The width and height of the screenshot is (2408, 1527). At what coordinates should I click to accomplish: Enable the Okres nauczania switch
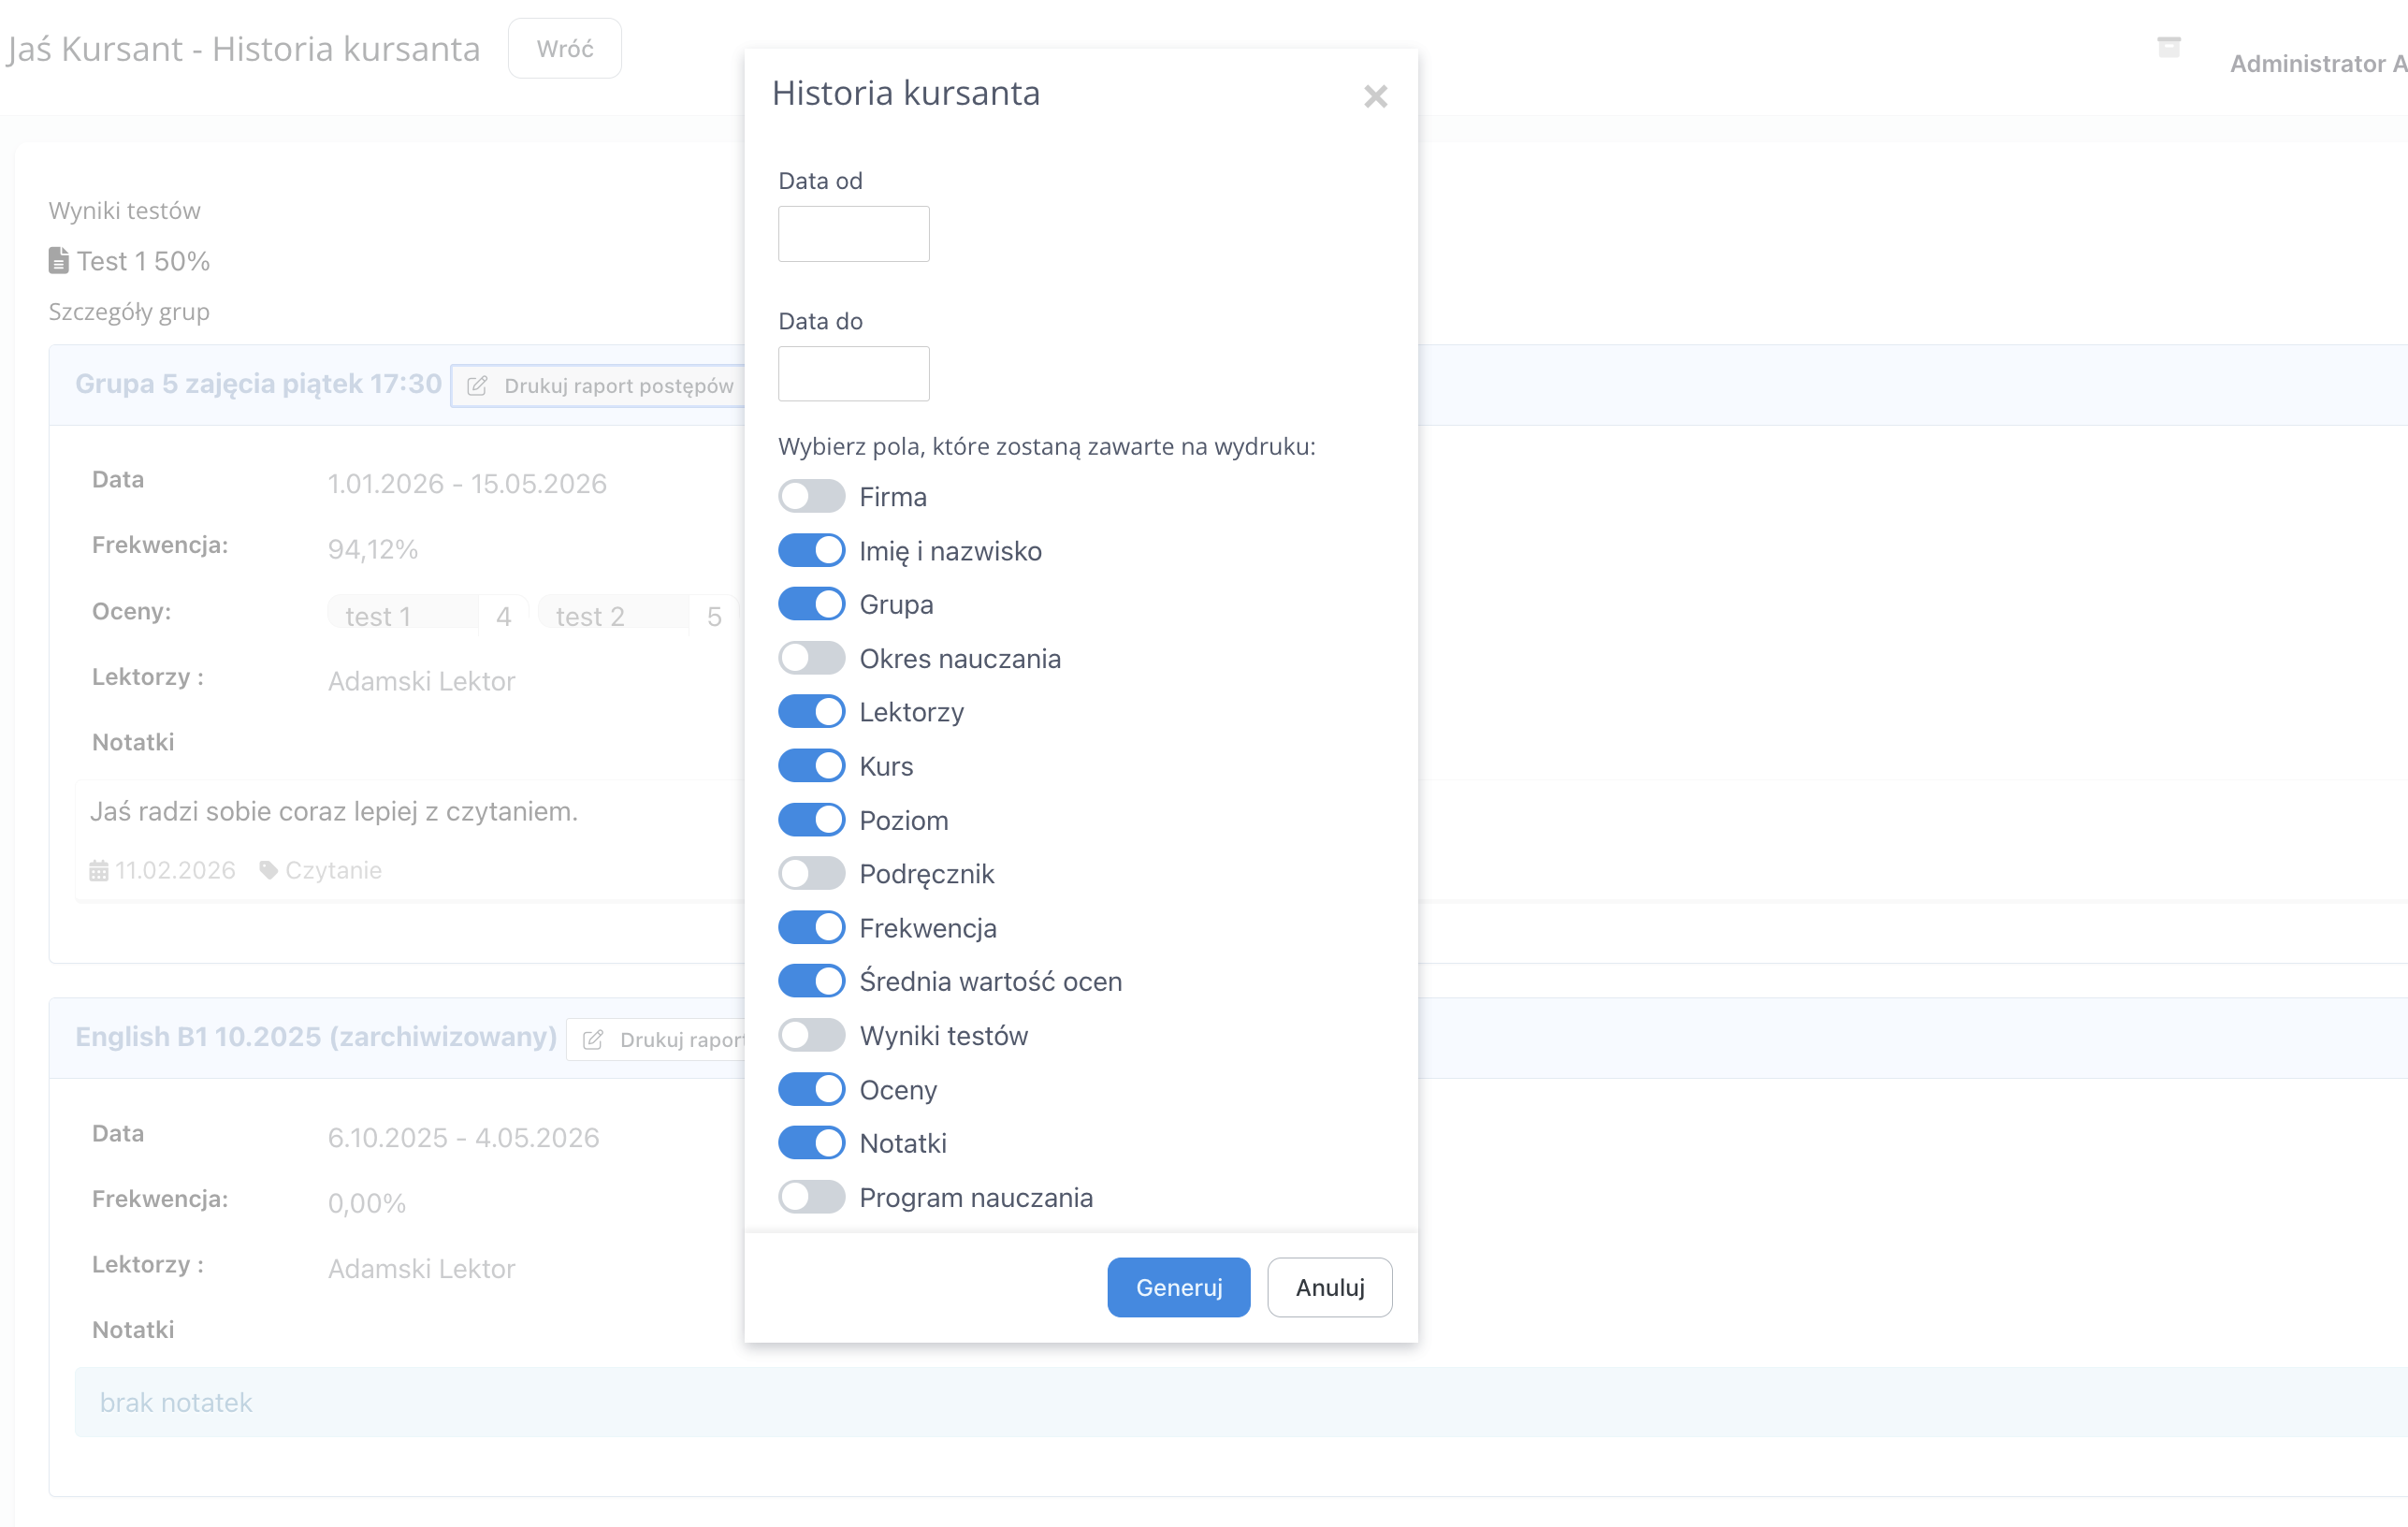pos(811,659)
